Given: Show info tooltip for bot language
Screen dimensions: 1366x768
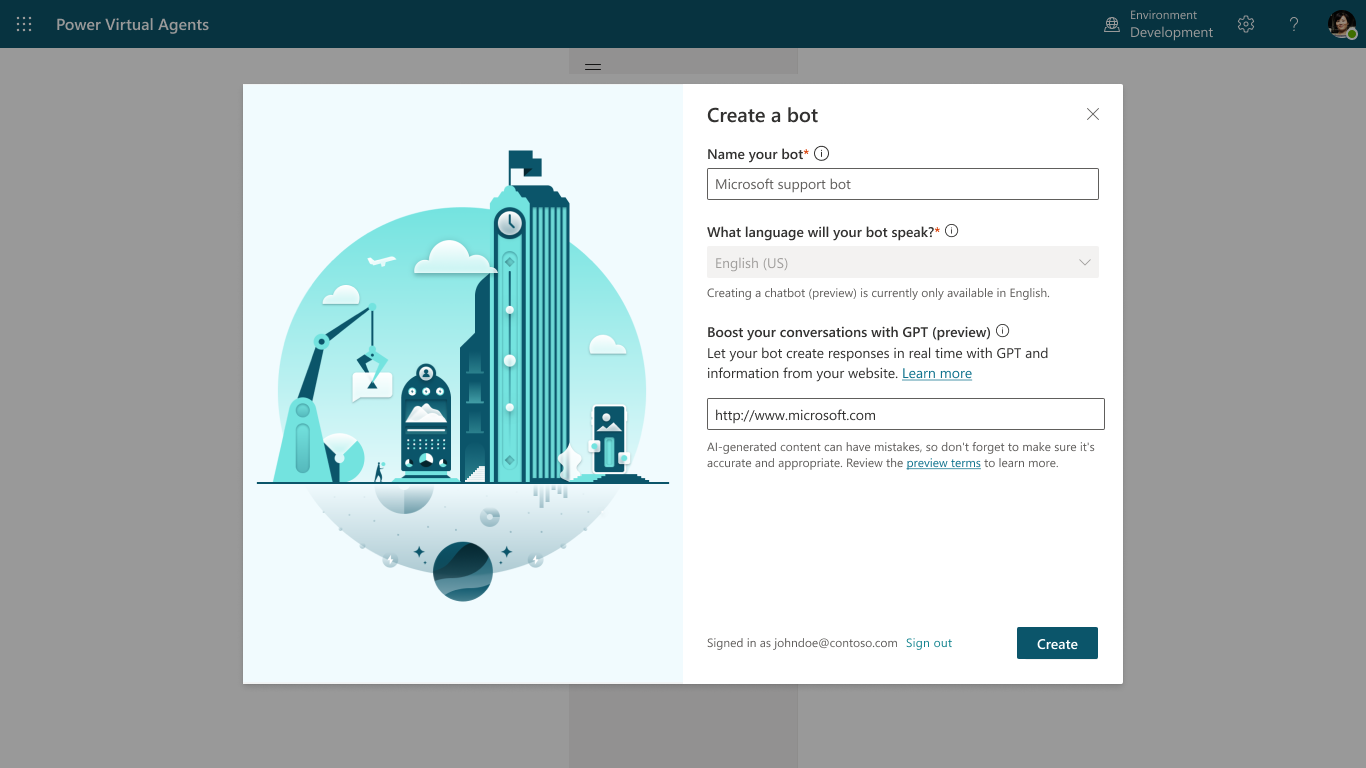Looking at the screenshot, I should point(952,231).
